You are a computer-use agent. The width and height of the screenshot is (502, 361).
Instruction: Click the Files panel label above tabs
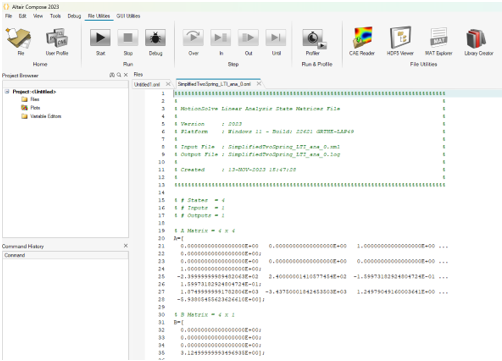tap(138, 74)
